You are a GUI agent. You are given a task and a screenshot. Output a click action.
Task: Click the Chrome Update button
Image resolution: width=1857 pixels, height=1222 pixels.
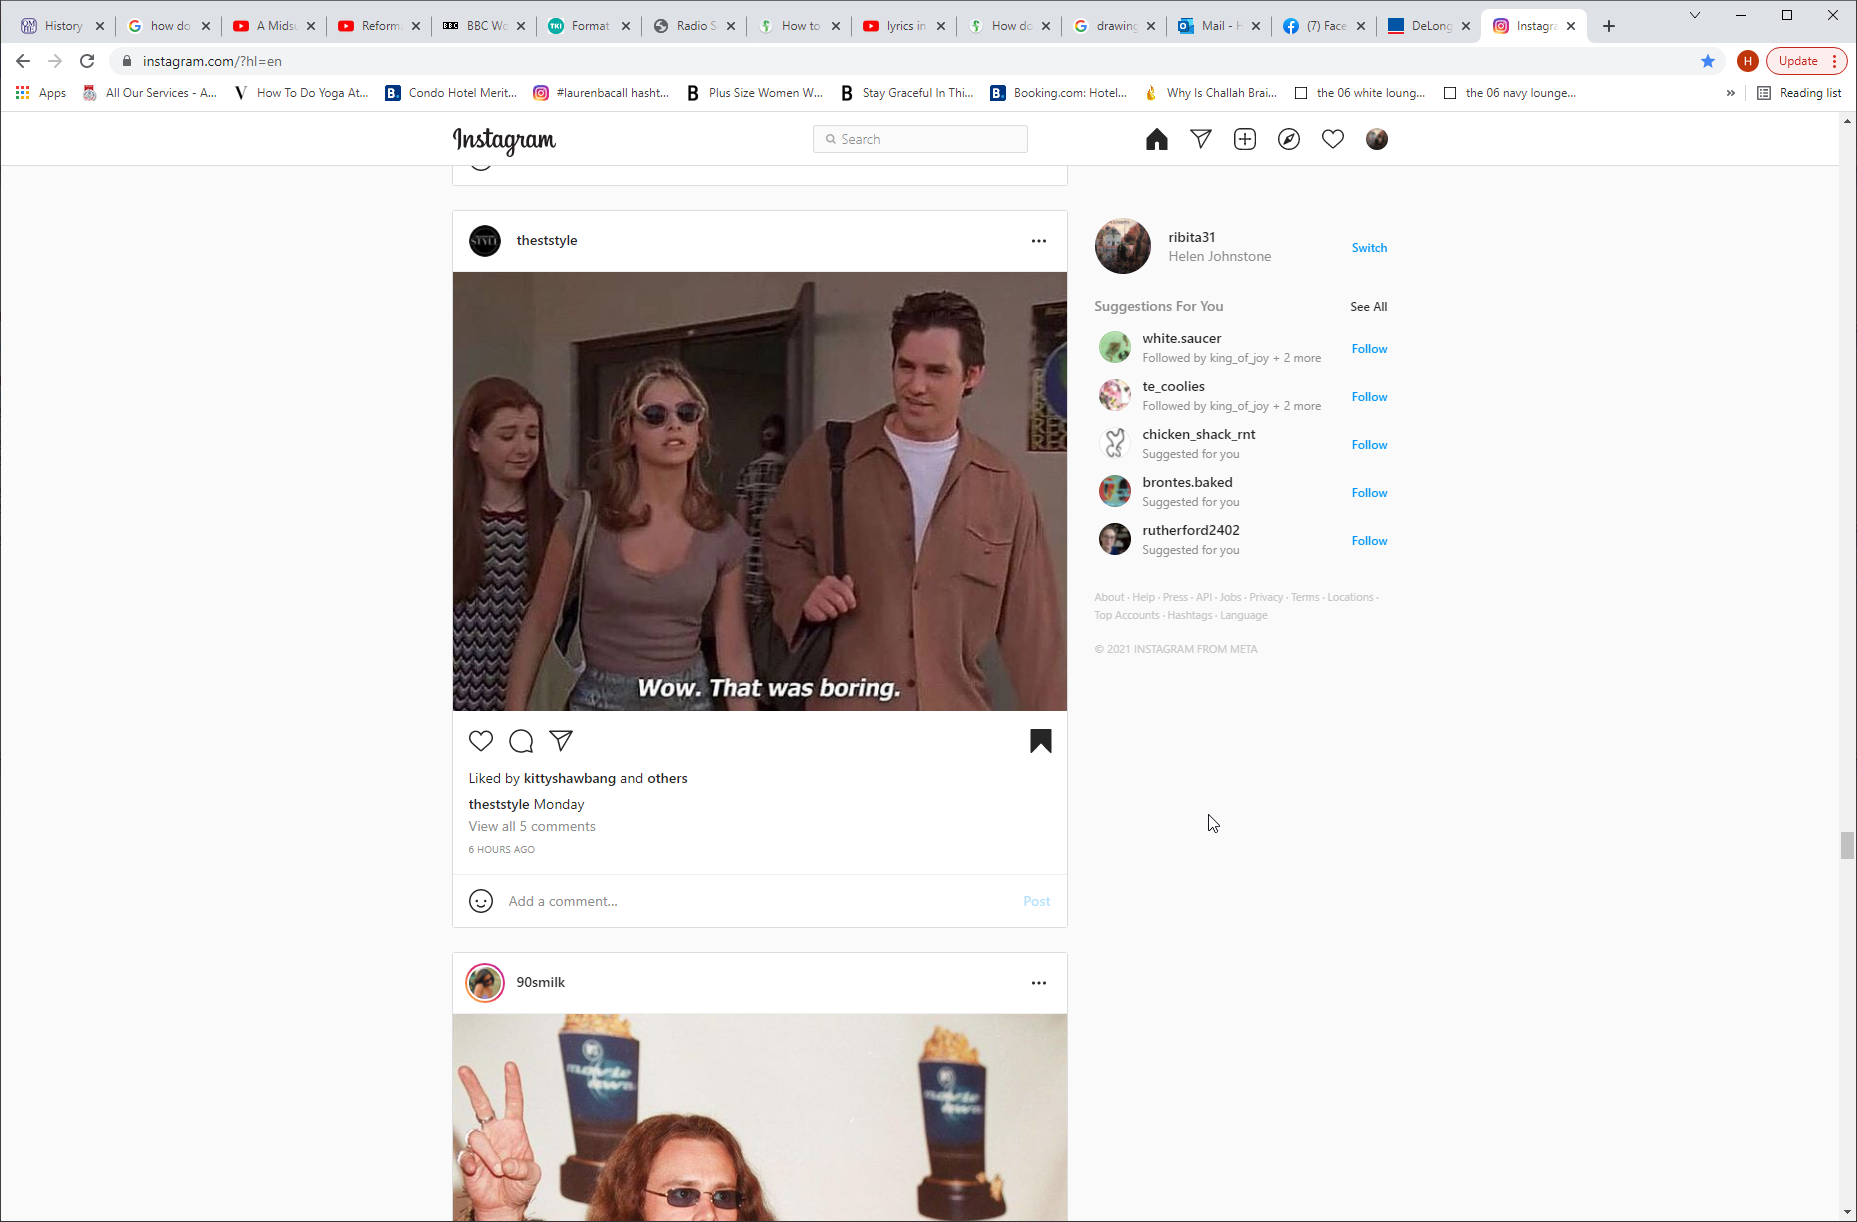click(x=1798, y=61)
